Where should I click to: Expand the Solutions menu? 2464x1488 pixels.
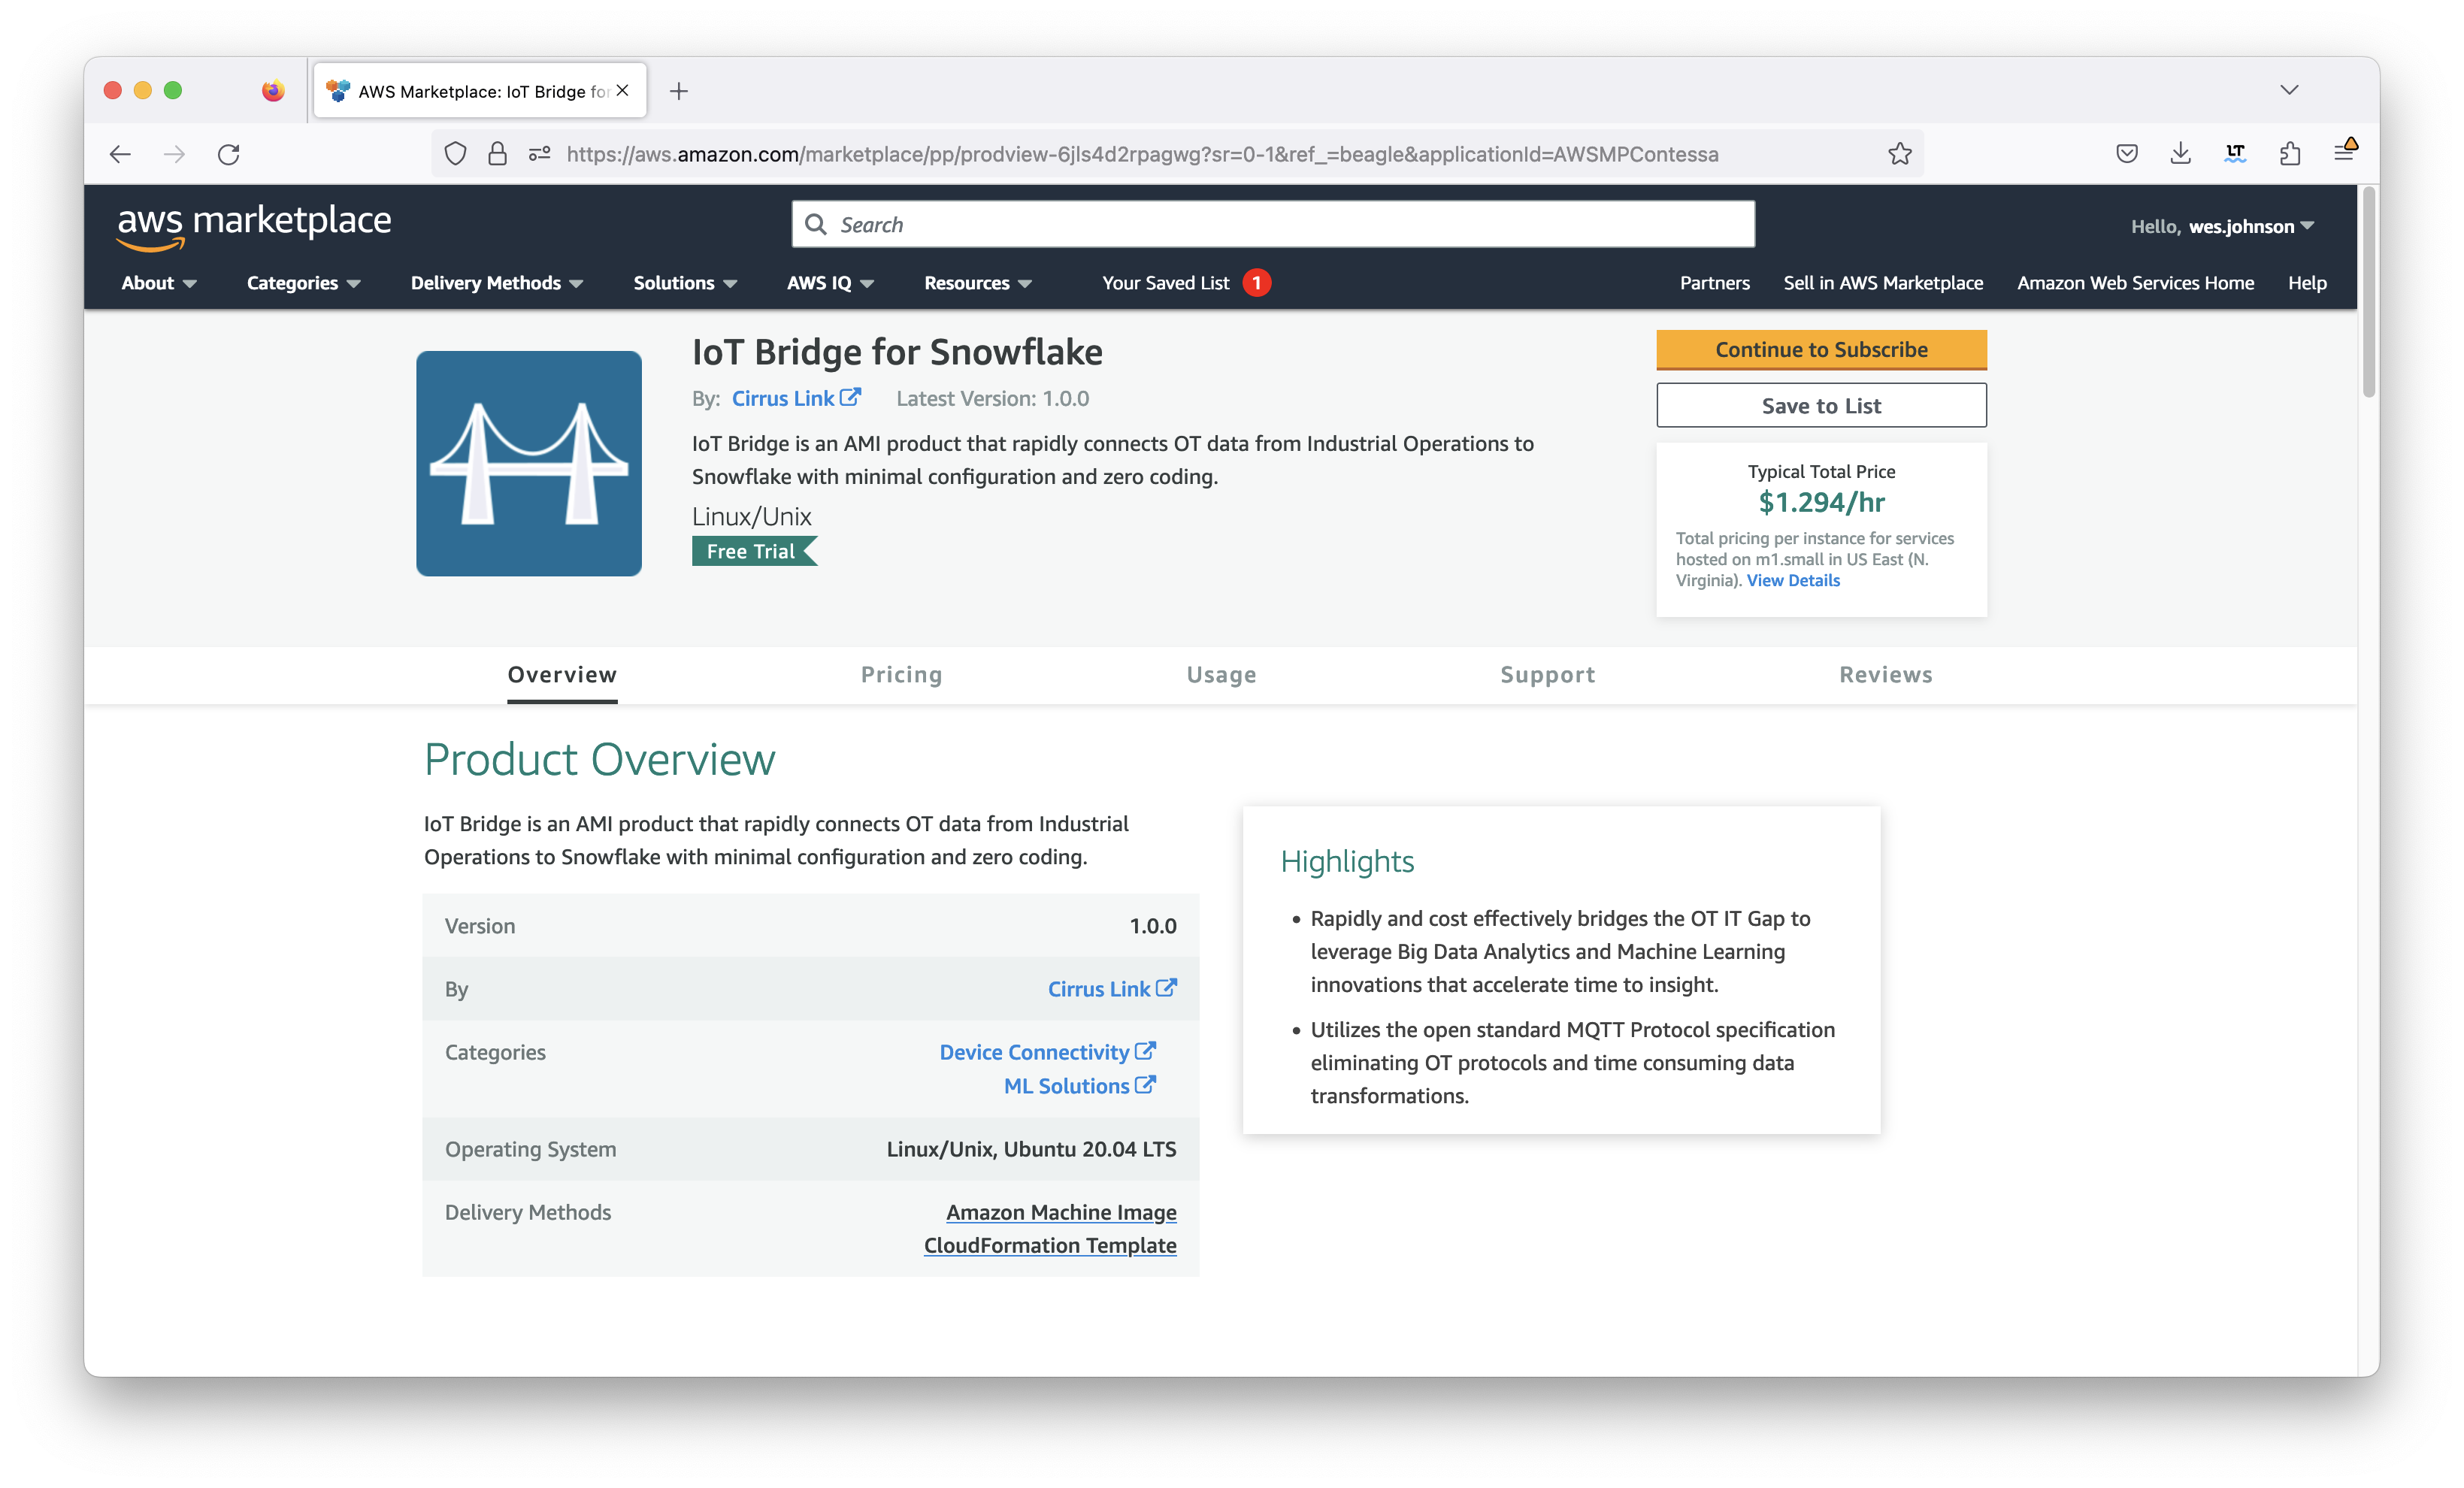point(685,283)
